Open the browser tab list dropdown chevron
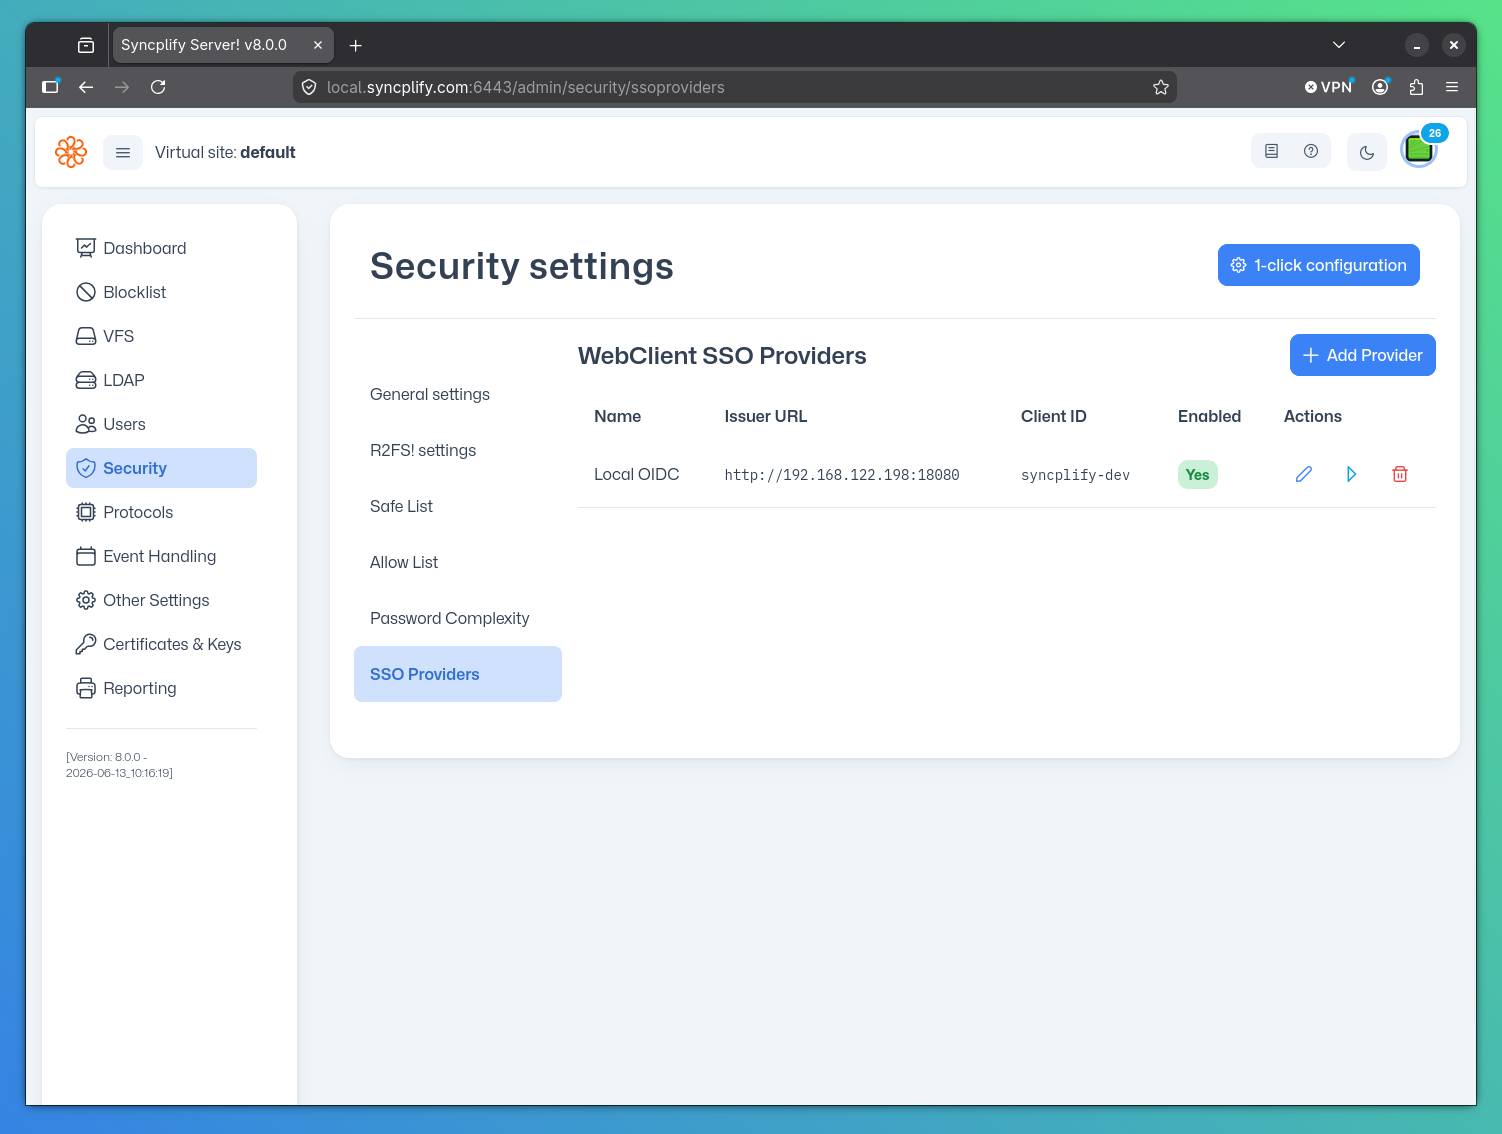This screenshot has width=1502, height=1134. tap(1339, 45)
